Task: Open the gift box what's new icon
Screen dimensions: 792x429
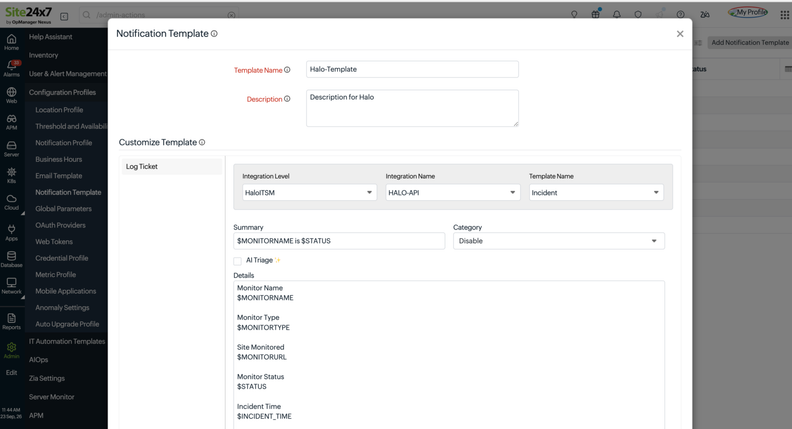Action: pos(596,14)
